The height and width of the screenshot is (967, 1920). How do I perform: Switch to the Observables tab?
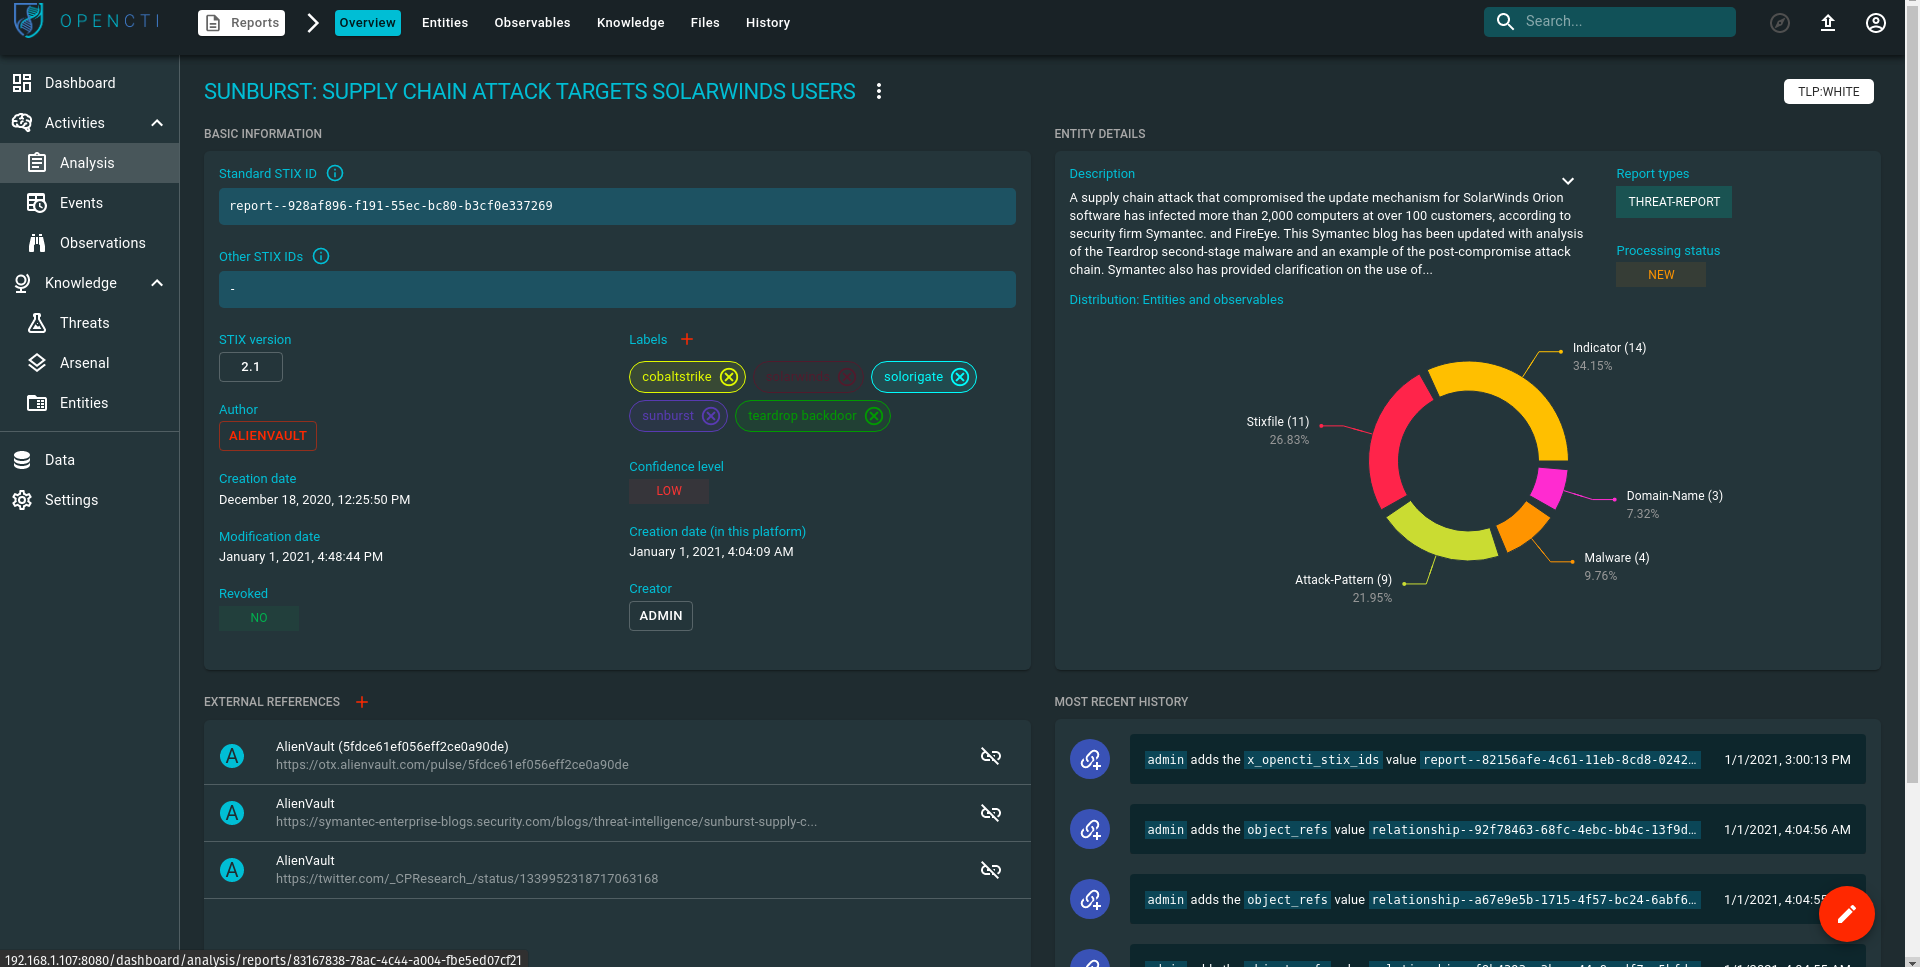click(532, 22)
